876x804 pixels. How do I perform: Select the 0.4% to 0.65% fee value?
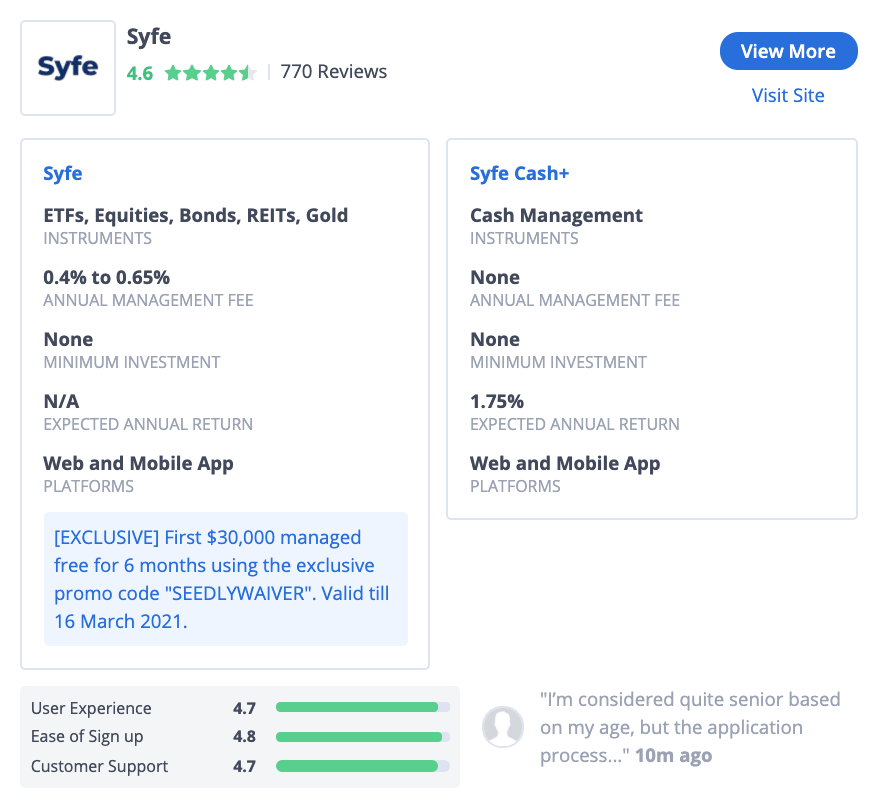pyautogui.click(x=107, y=278)
